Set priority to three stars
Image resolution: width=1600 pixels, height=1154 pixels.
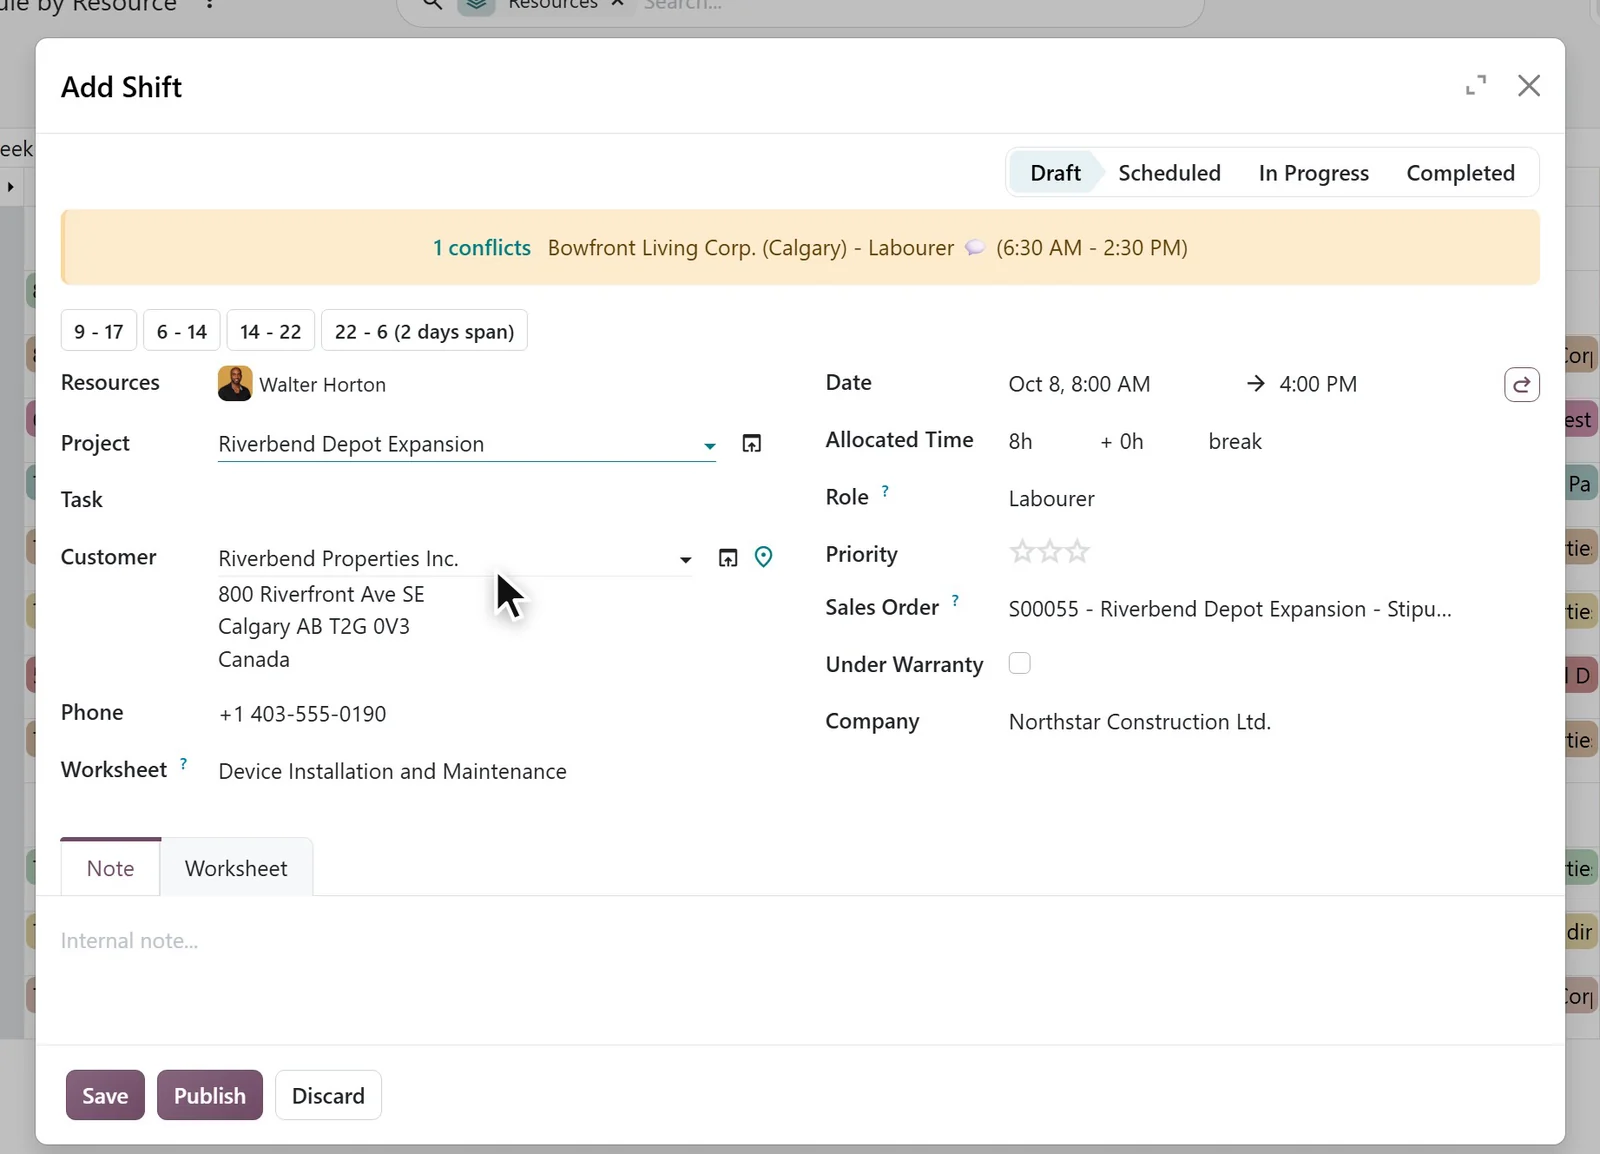click(1077, 552)
